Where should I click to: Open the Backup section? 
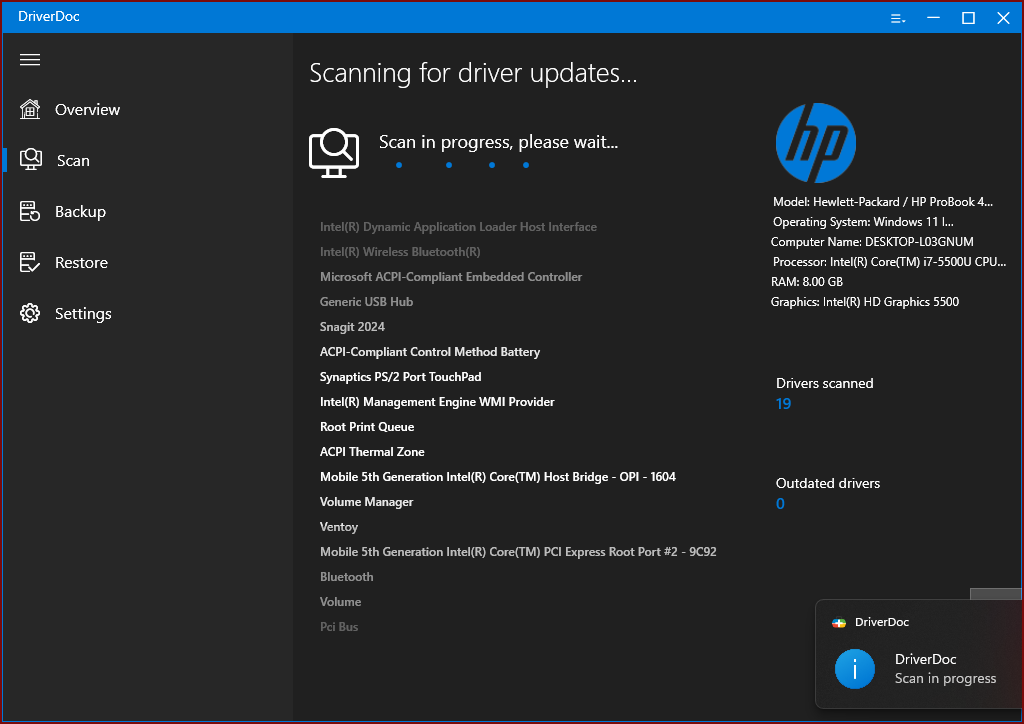pyautogui.click(x=80, y=212)
